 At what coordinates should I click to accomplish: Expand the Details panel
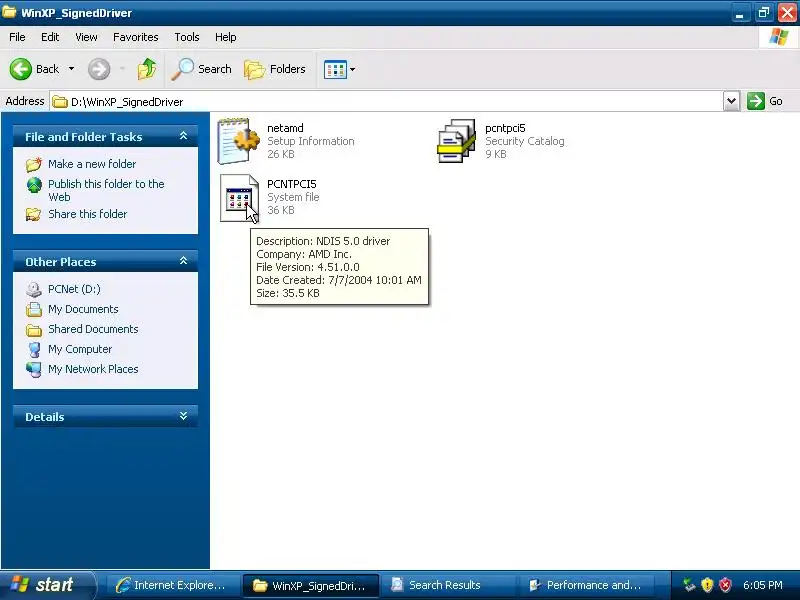(183, 416)
